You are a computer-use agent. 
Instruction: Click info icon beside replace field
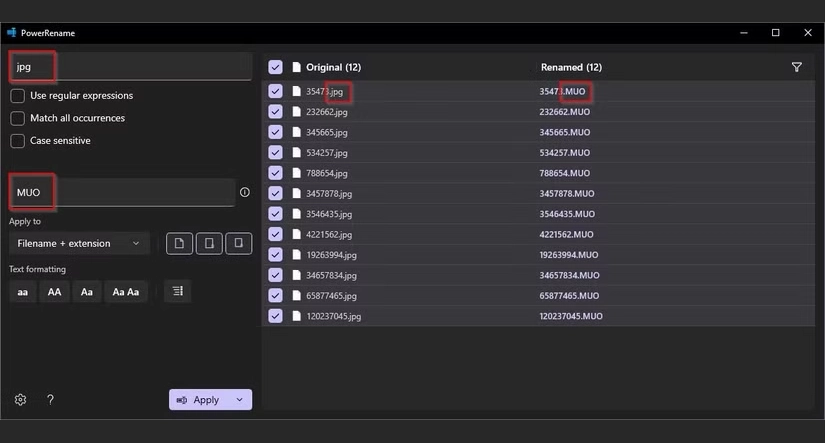click(x=245, y=192)
